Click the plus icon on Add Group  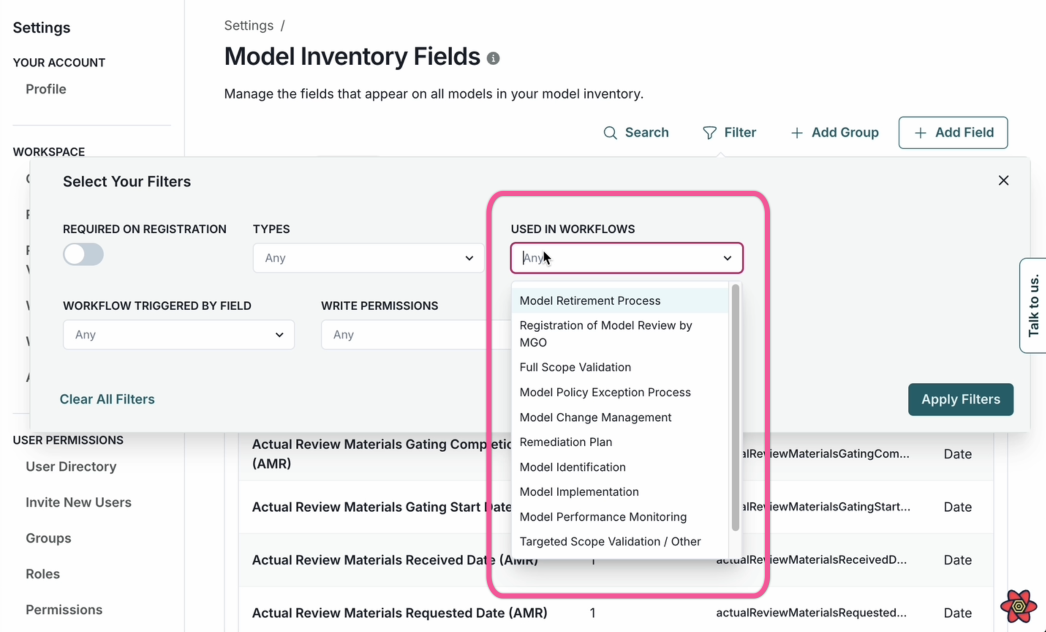click(796, 132)
